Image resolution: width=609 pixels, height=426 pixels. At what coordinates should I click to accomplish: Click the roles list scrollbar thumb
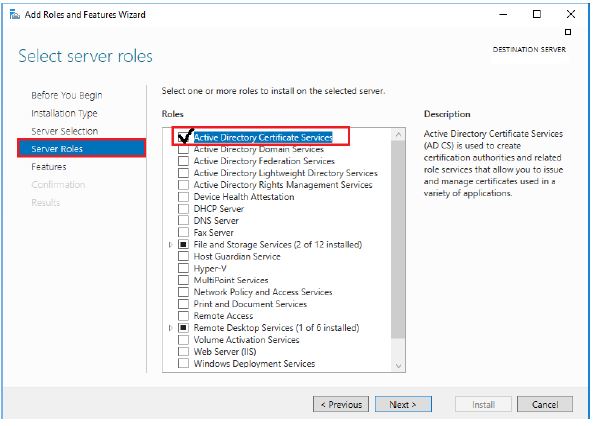398,239
